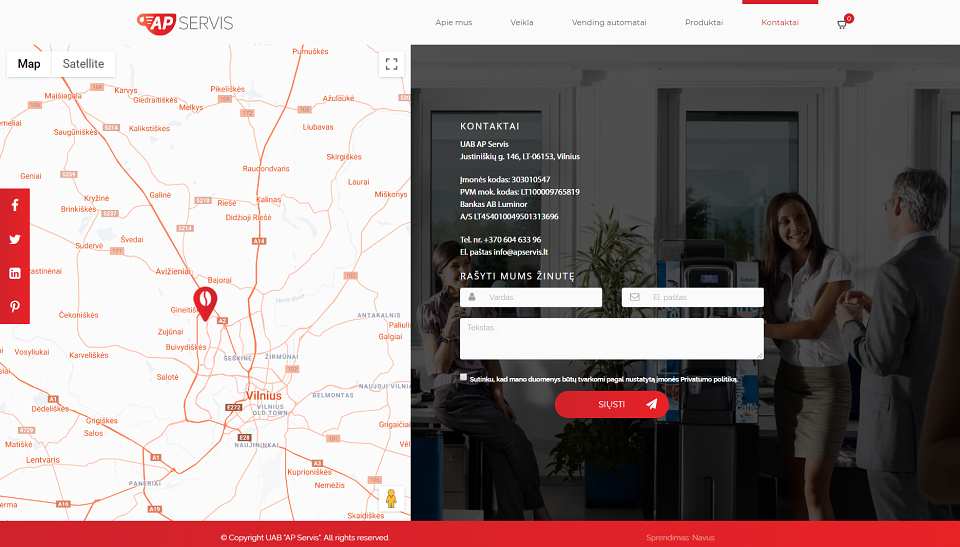This screenshot has height=547, width=960.
Task: Focus the Vardas name field
Action: pyautogui.click(x=531, y=297)
